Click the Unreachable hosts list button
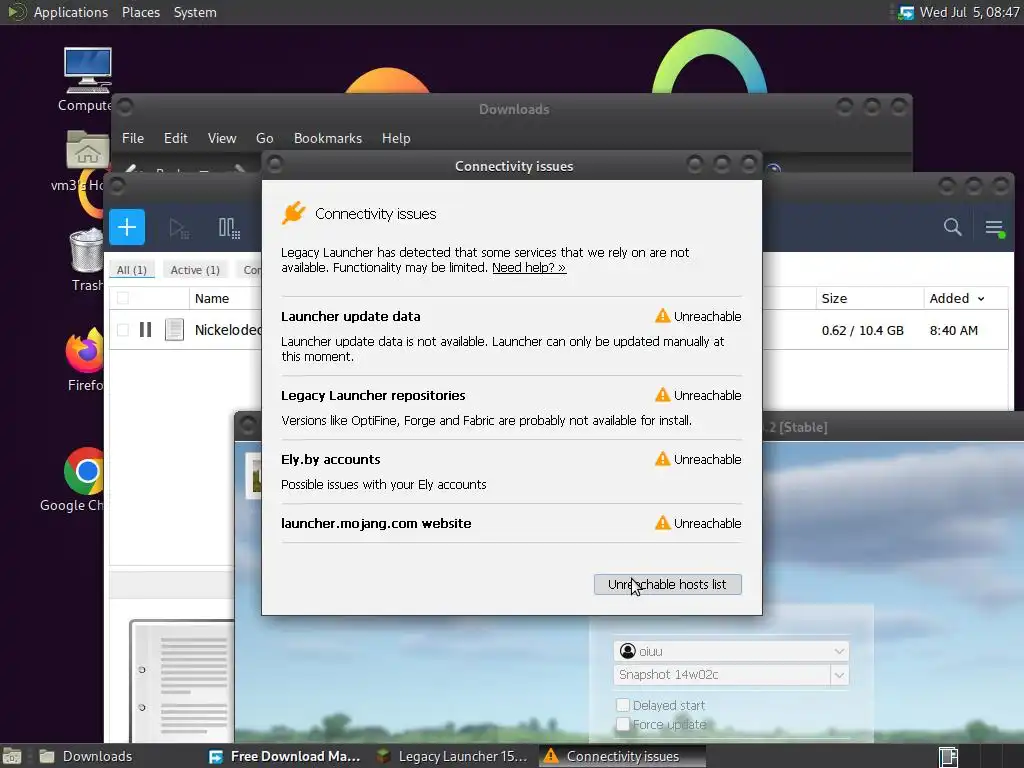This screenshot has height=768, width=1024. [667, 584]
